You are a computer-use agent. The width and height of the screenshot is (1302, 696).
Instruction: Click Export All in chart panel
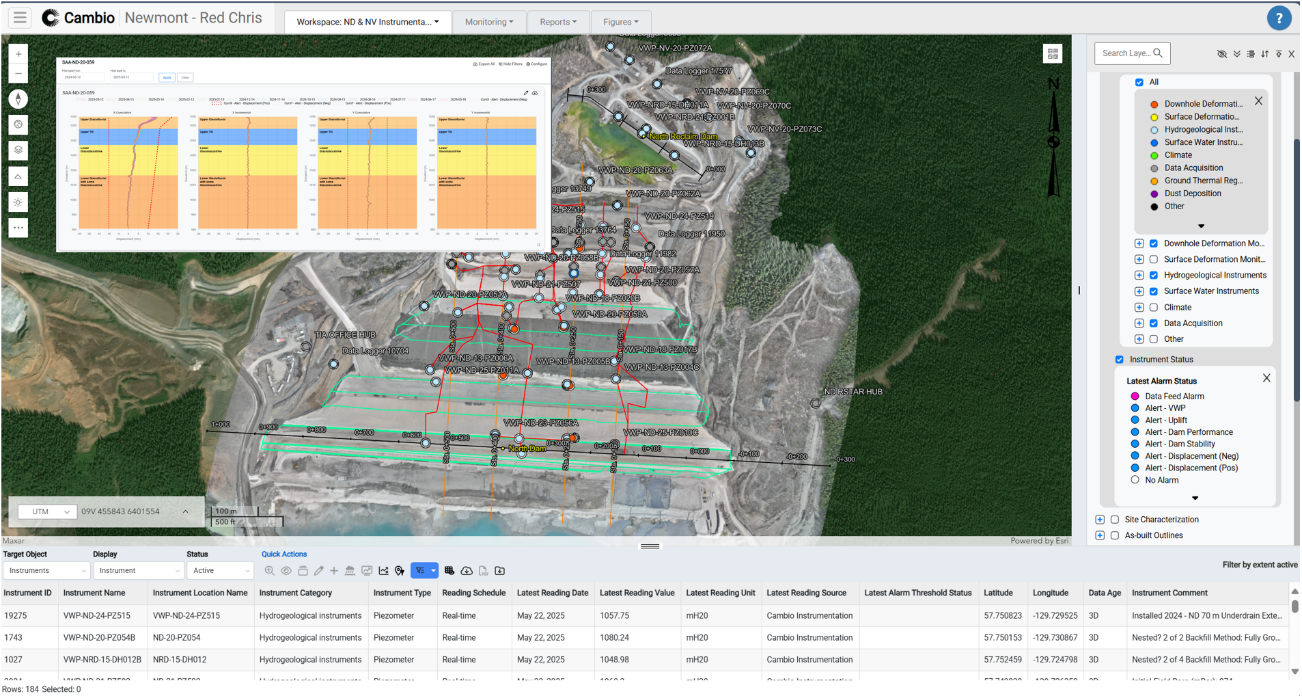point(483,63)
